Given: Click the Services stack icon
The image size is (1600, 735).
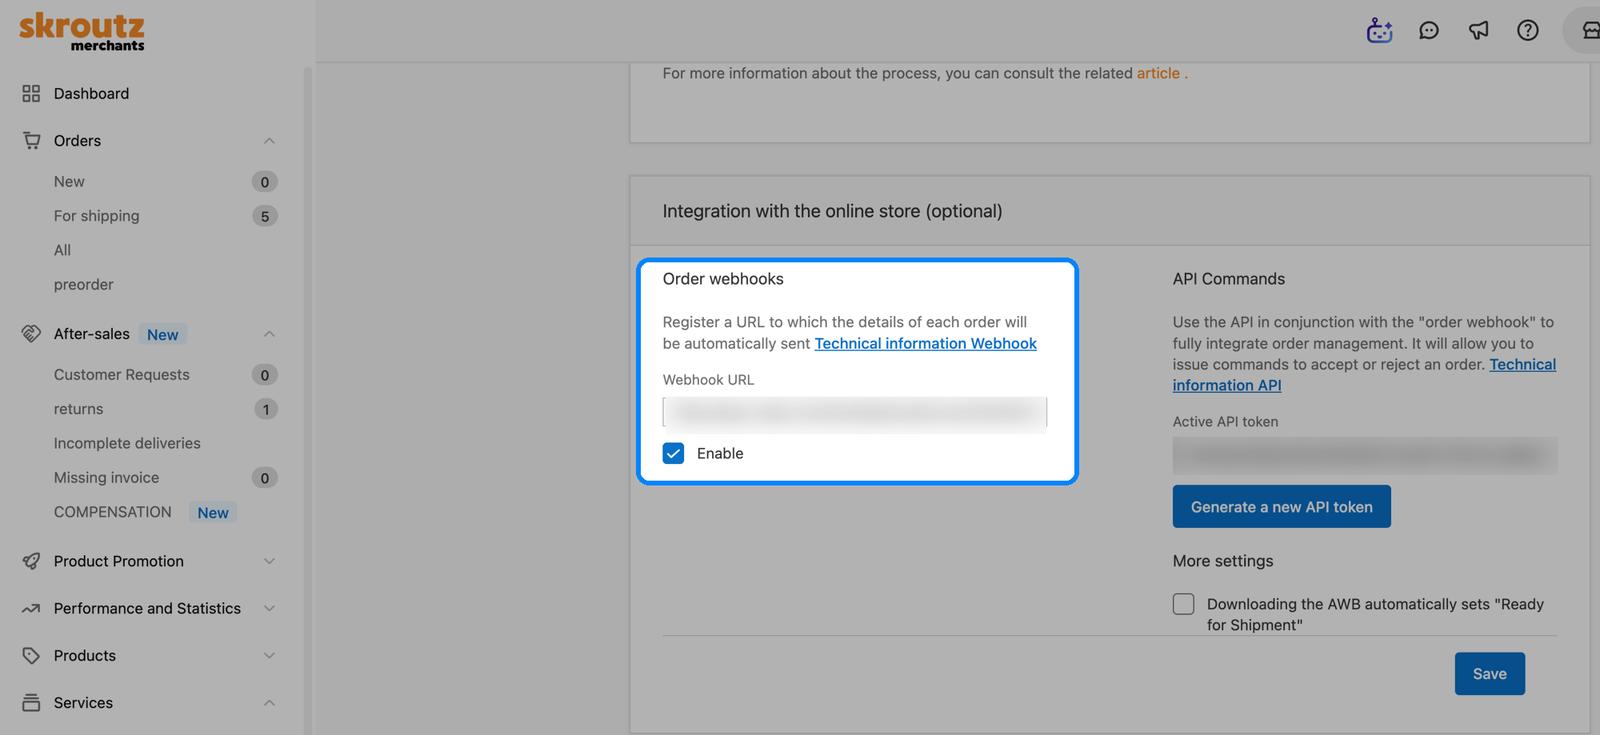Looking at the screenshot, I should [31, 702].
